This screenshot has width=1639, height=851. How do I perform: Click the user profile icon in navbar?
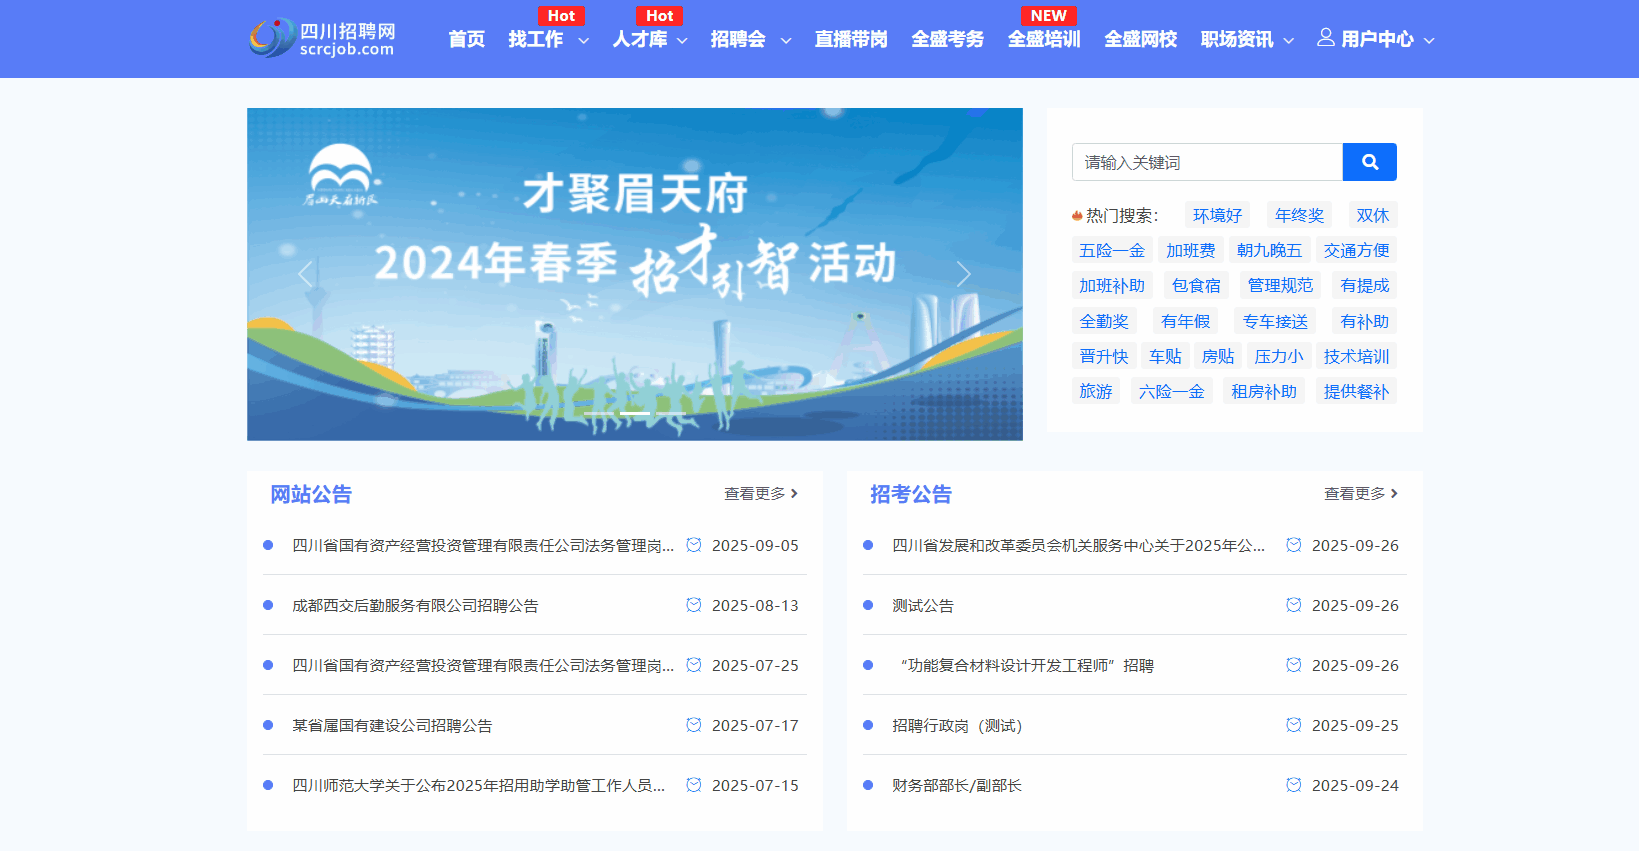[1325, 38]
